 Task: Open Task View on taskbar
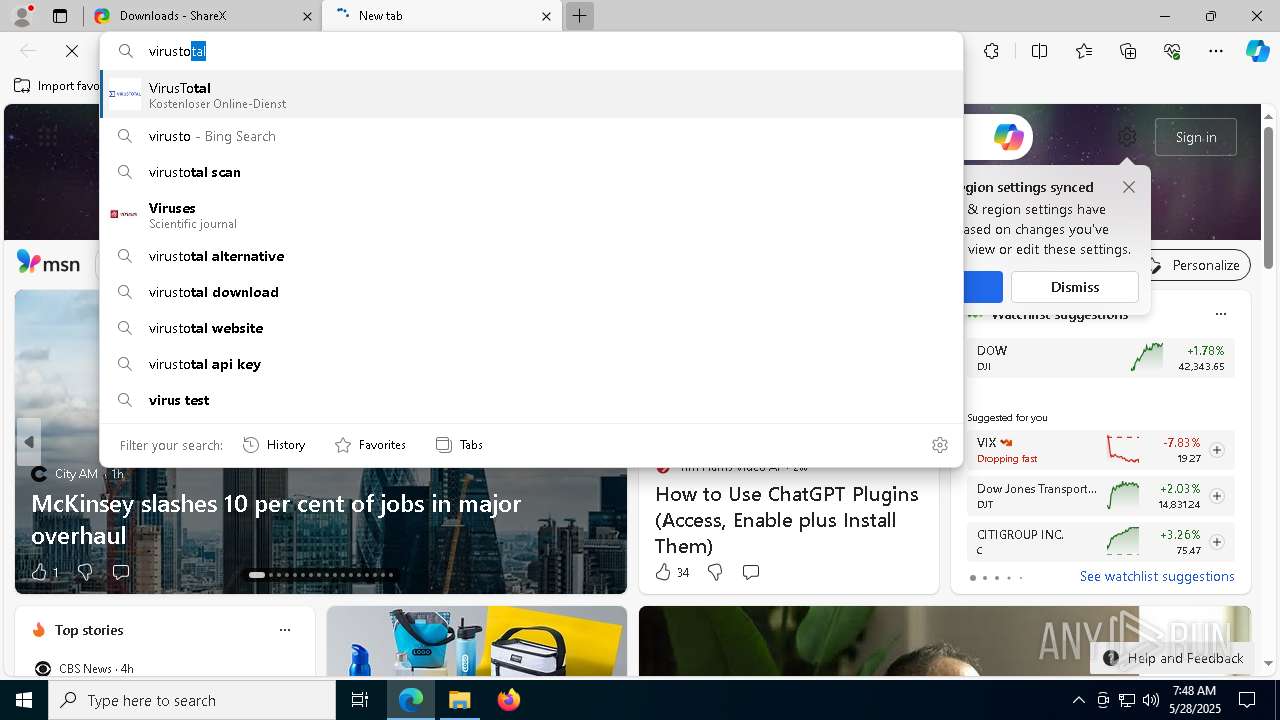pyautogui.click(x=360, y=700)
